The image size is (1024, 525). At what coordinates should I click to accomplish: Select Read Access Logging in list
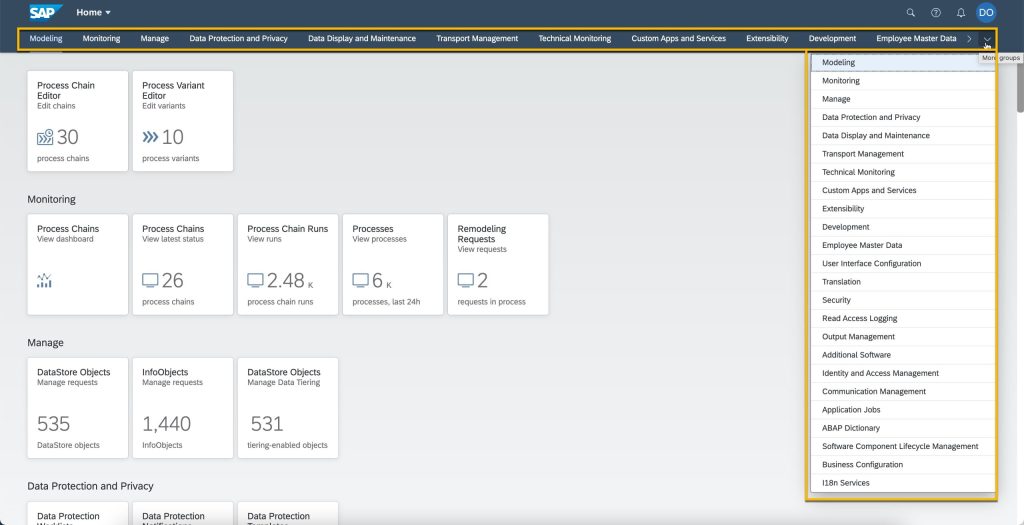click(903, 319)
